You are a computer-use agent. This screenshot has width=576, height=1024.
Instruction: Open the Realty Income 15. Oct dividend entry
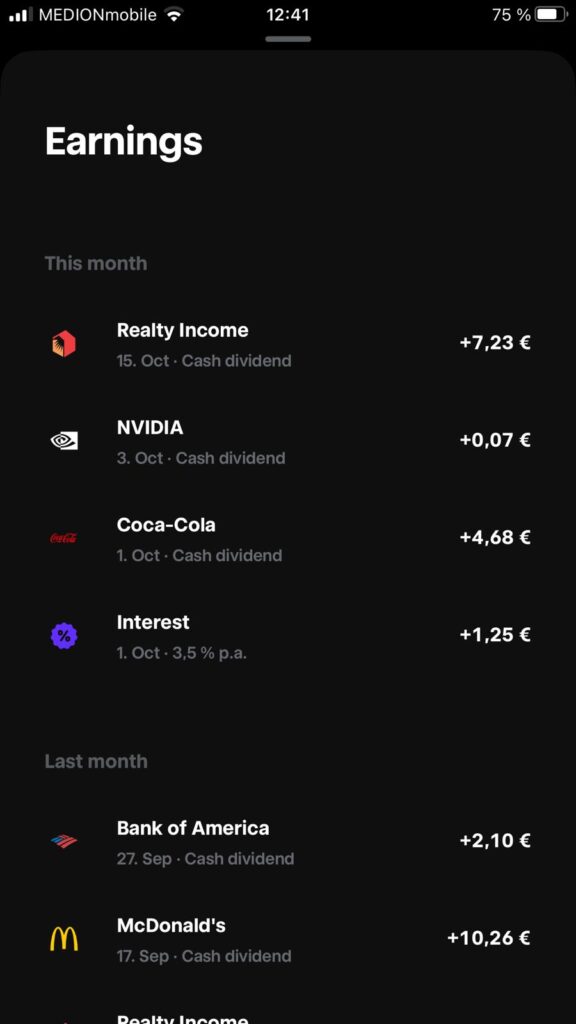pos(288,344)
